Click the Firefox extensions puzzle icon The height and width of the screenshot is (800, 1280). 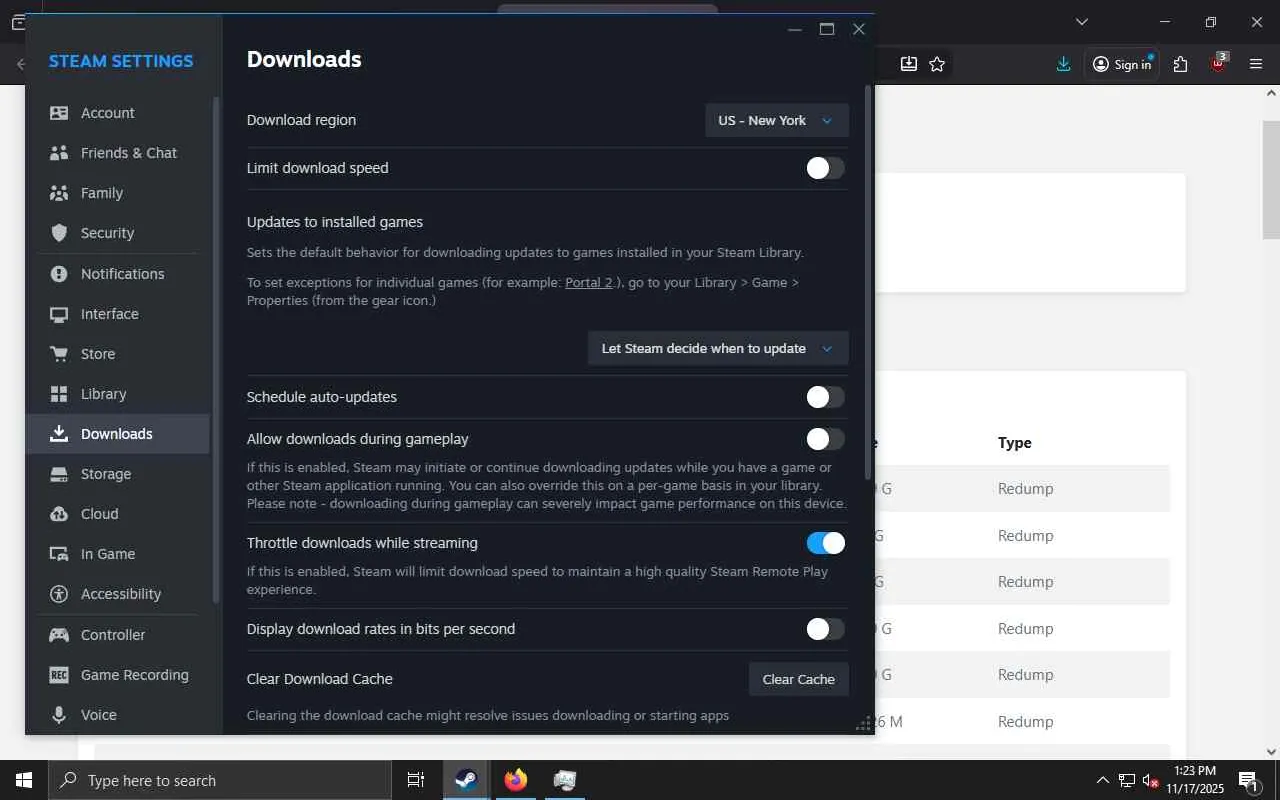click(x=1181, y=64)
